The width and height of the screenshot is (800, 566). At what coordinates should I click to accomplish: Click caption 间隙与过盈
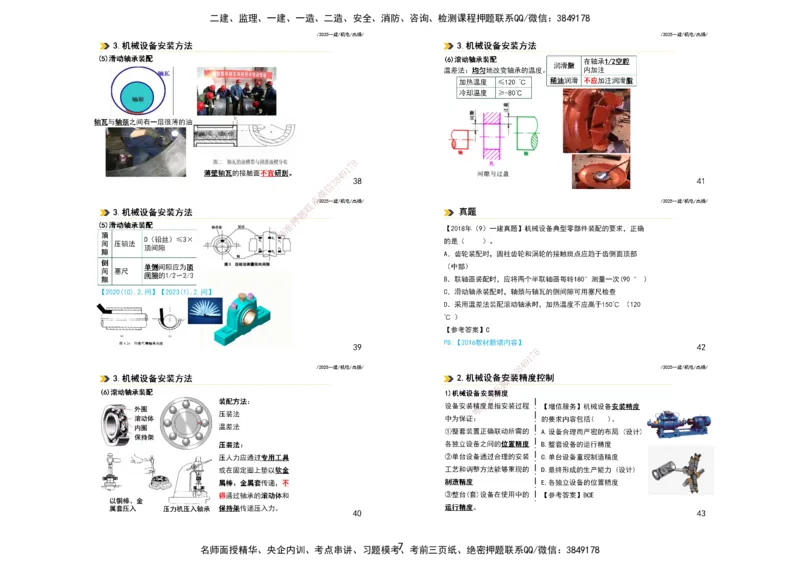point(493,174)
